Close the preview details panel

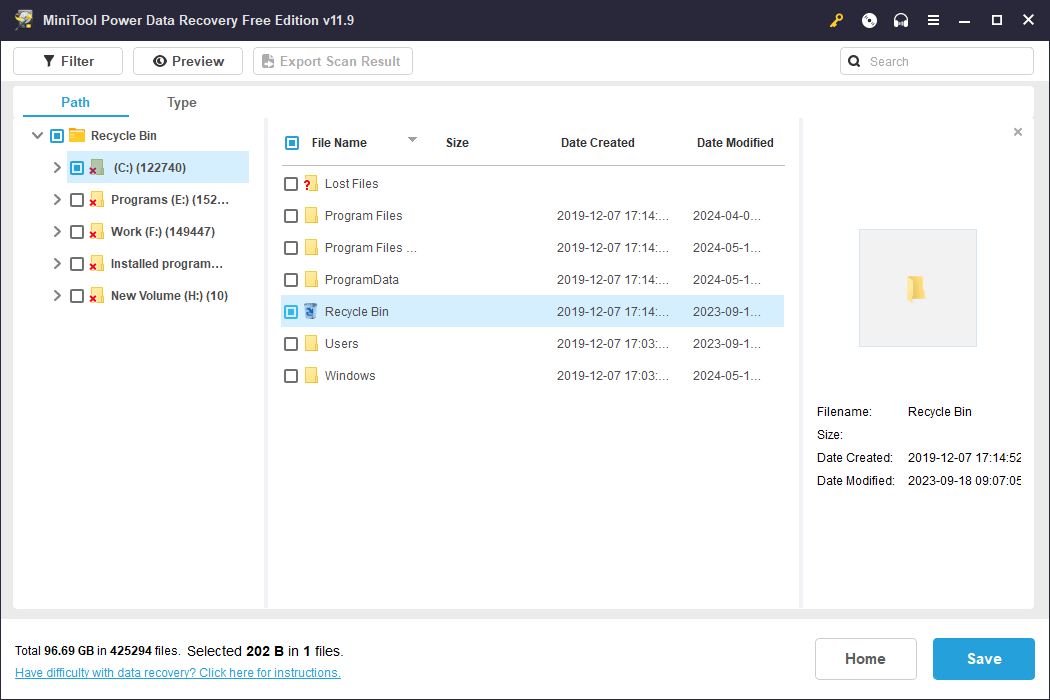click(1018, 132)
